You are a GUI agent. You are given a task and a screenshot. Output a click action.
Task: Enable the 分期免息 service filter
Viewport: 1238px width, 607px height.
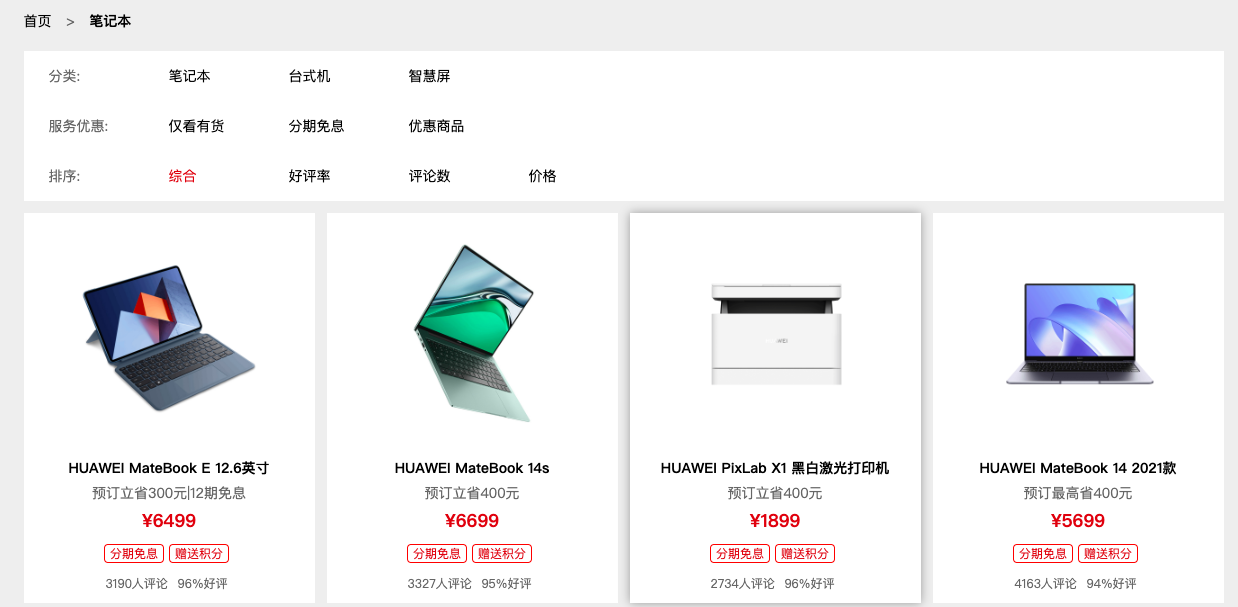point(316,126)
